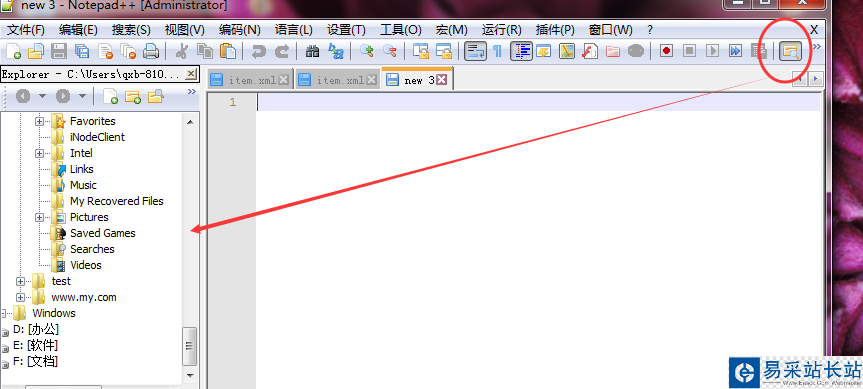Paste using the clipboard toolbar icon
This screenshot has width=863, height=389.
228,51
